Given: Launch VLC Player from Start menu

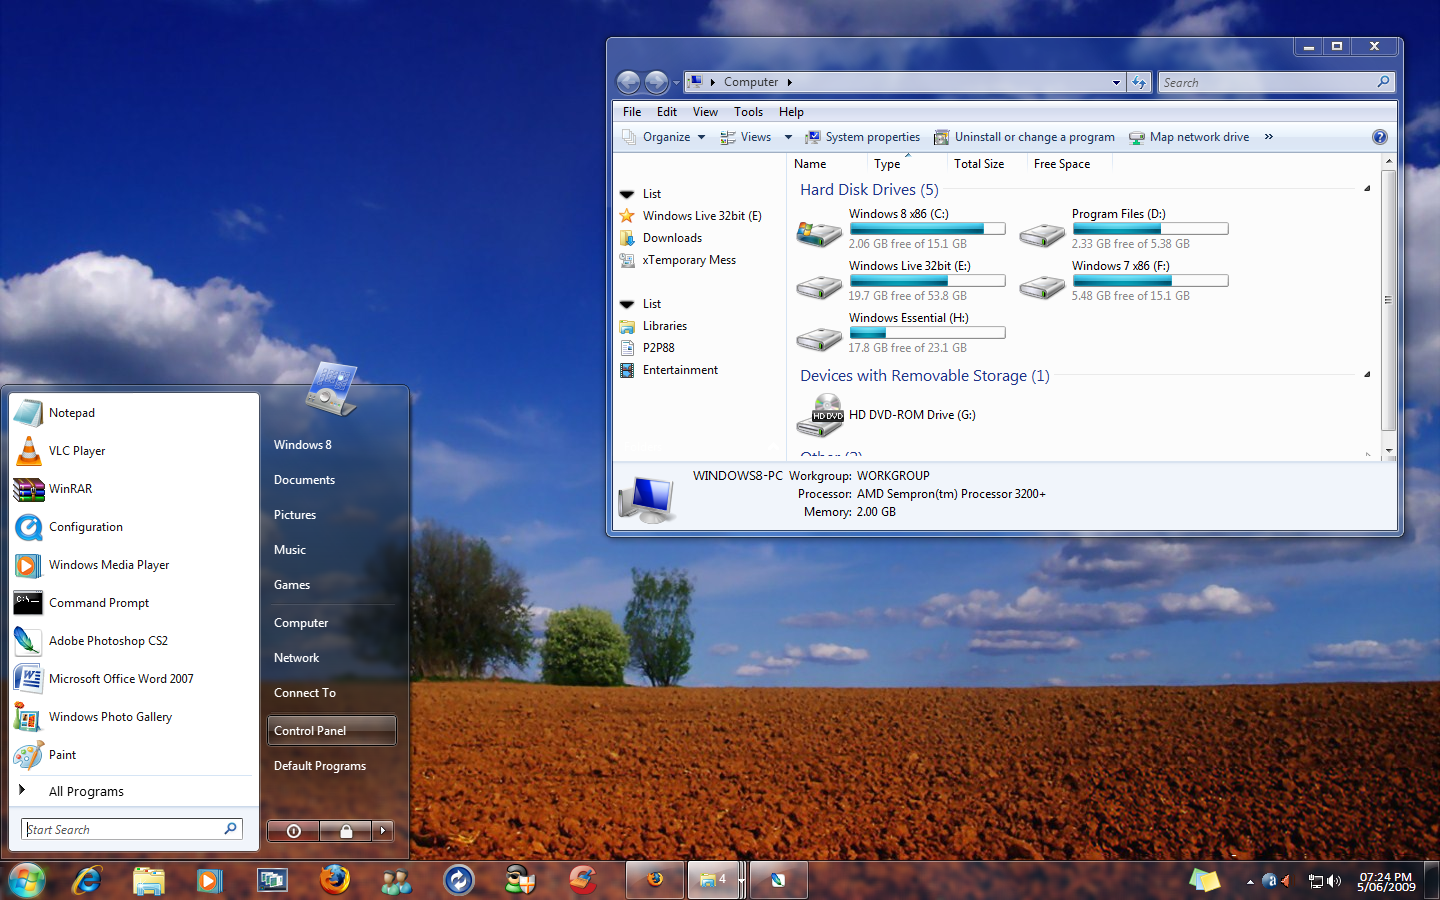Looking at the screenshot, I should pyautogui.click(x=77, y=451).
